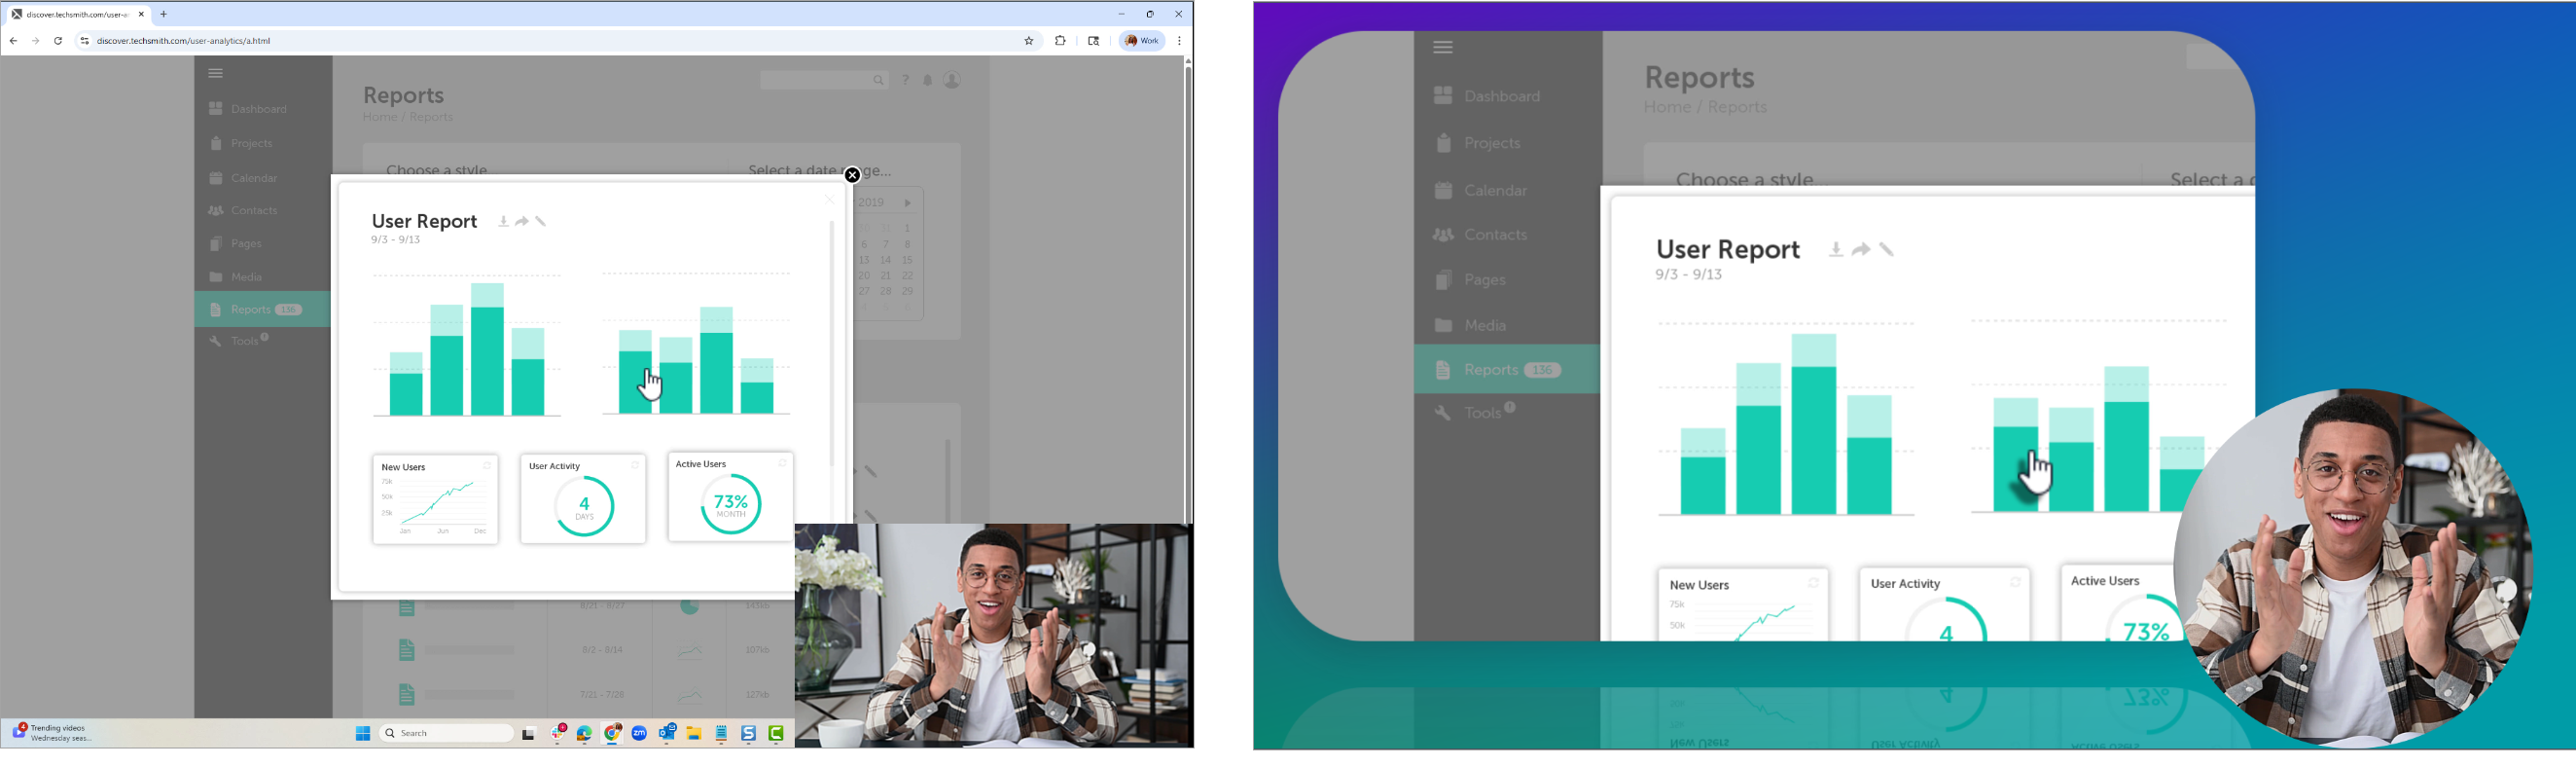Viewport: 2576px width, 767px height.
Task: Open notifications with the bell icon
Action: tap(928, 80)
